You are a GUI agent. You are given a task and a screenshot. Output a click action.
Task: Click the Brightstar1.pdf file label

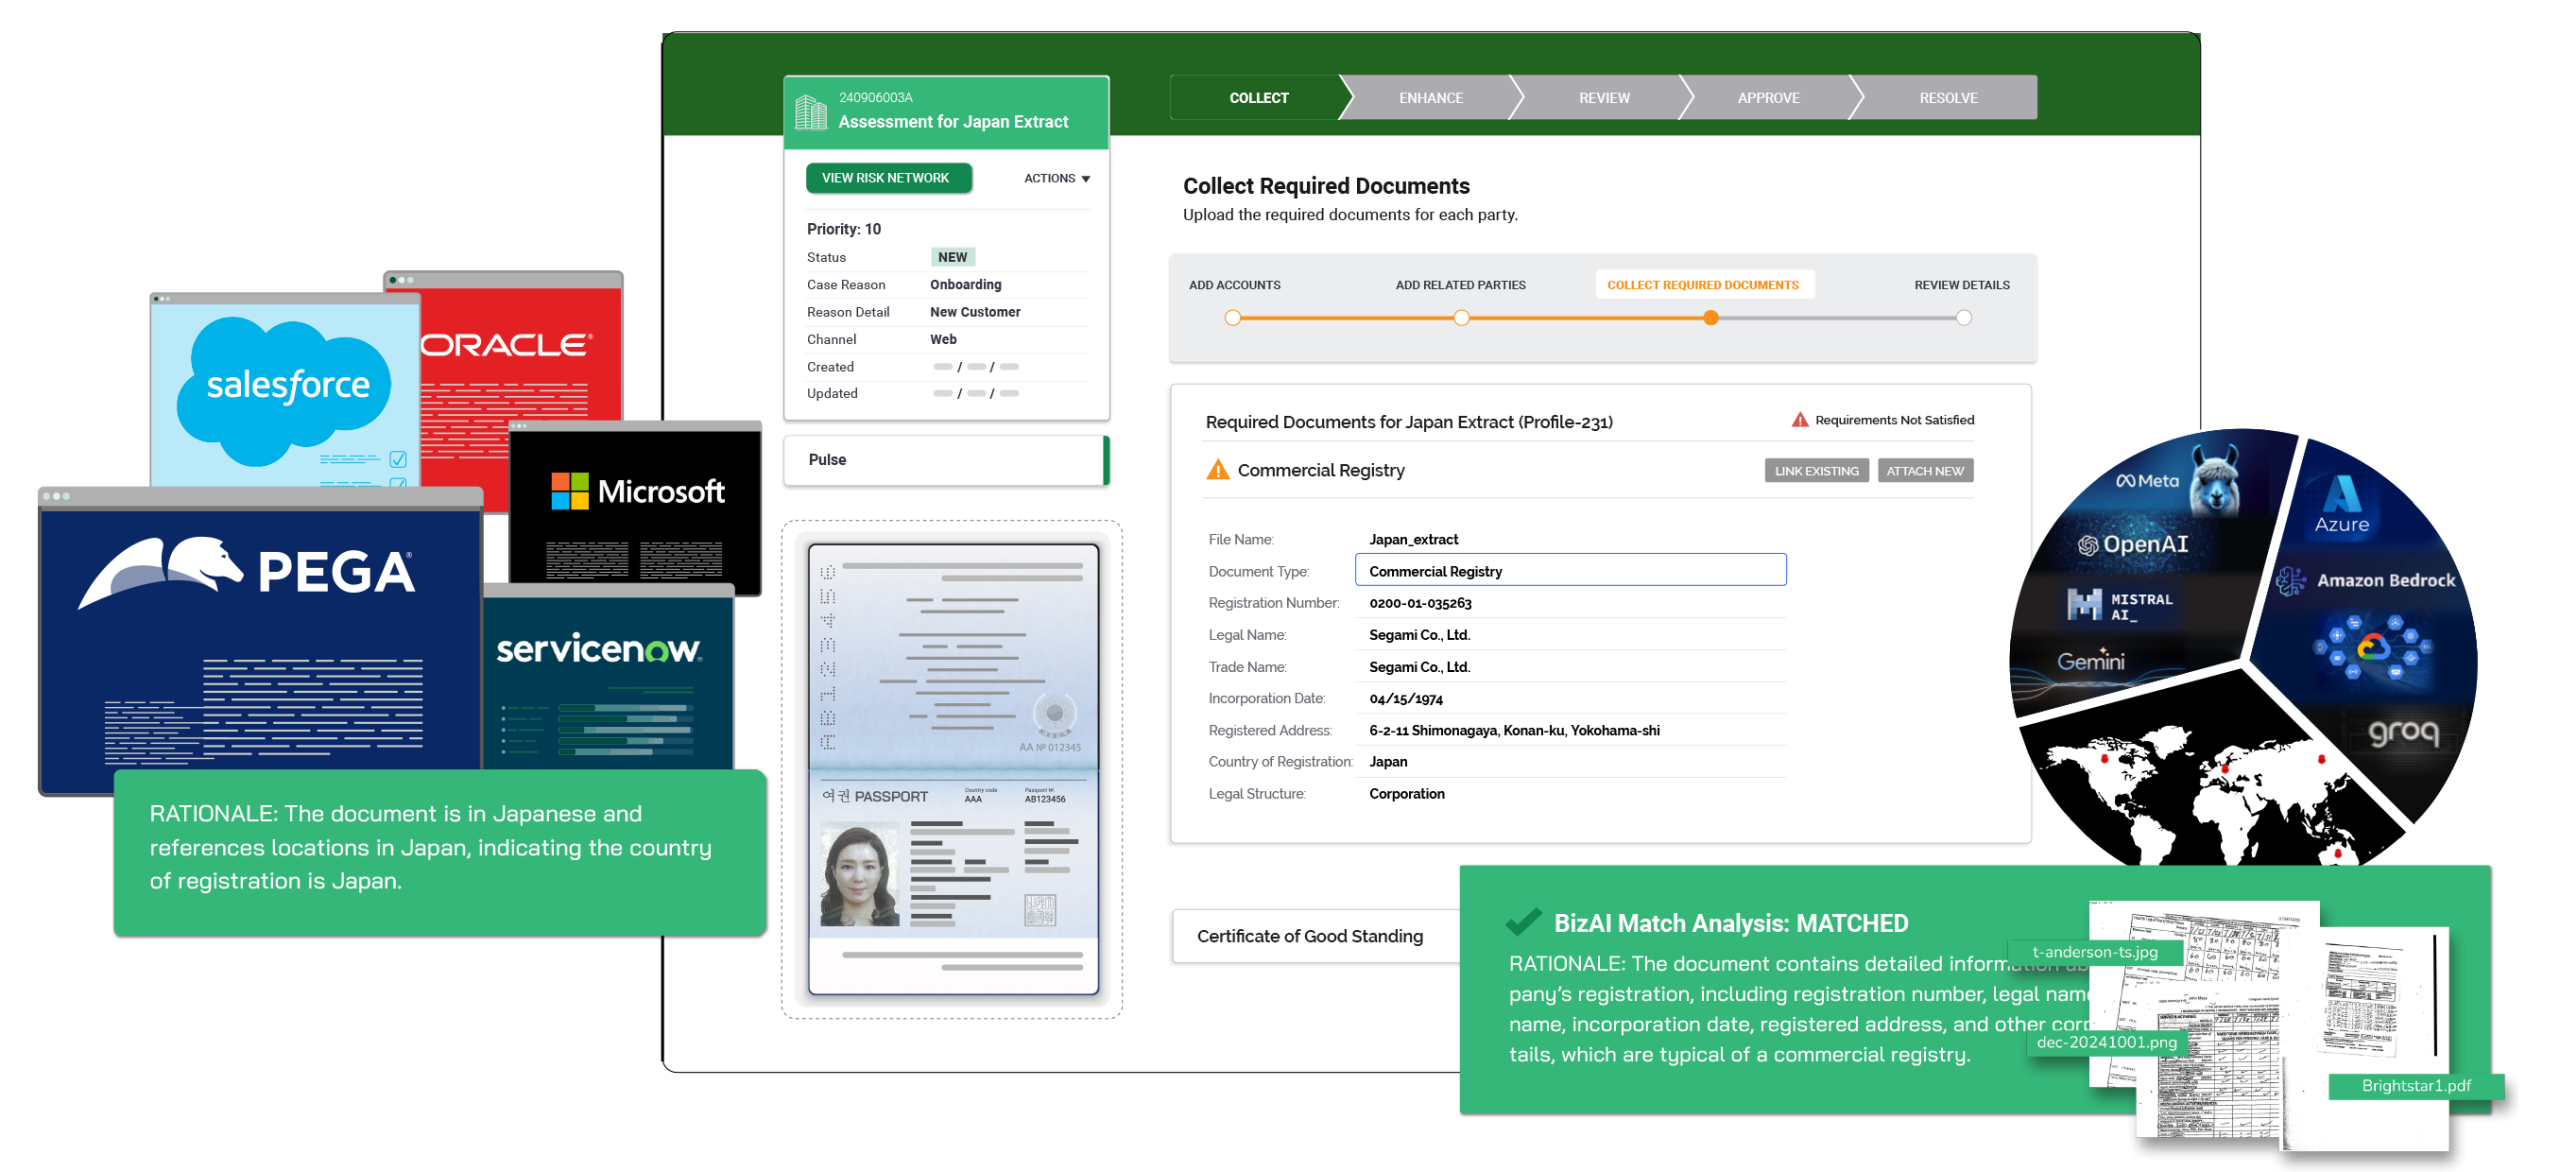pos(2415,1086)
